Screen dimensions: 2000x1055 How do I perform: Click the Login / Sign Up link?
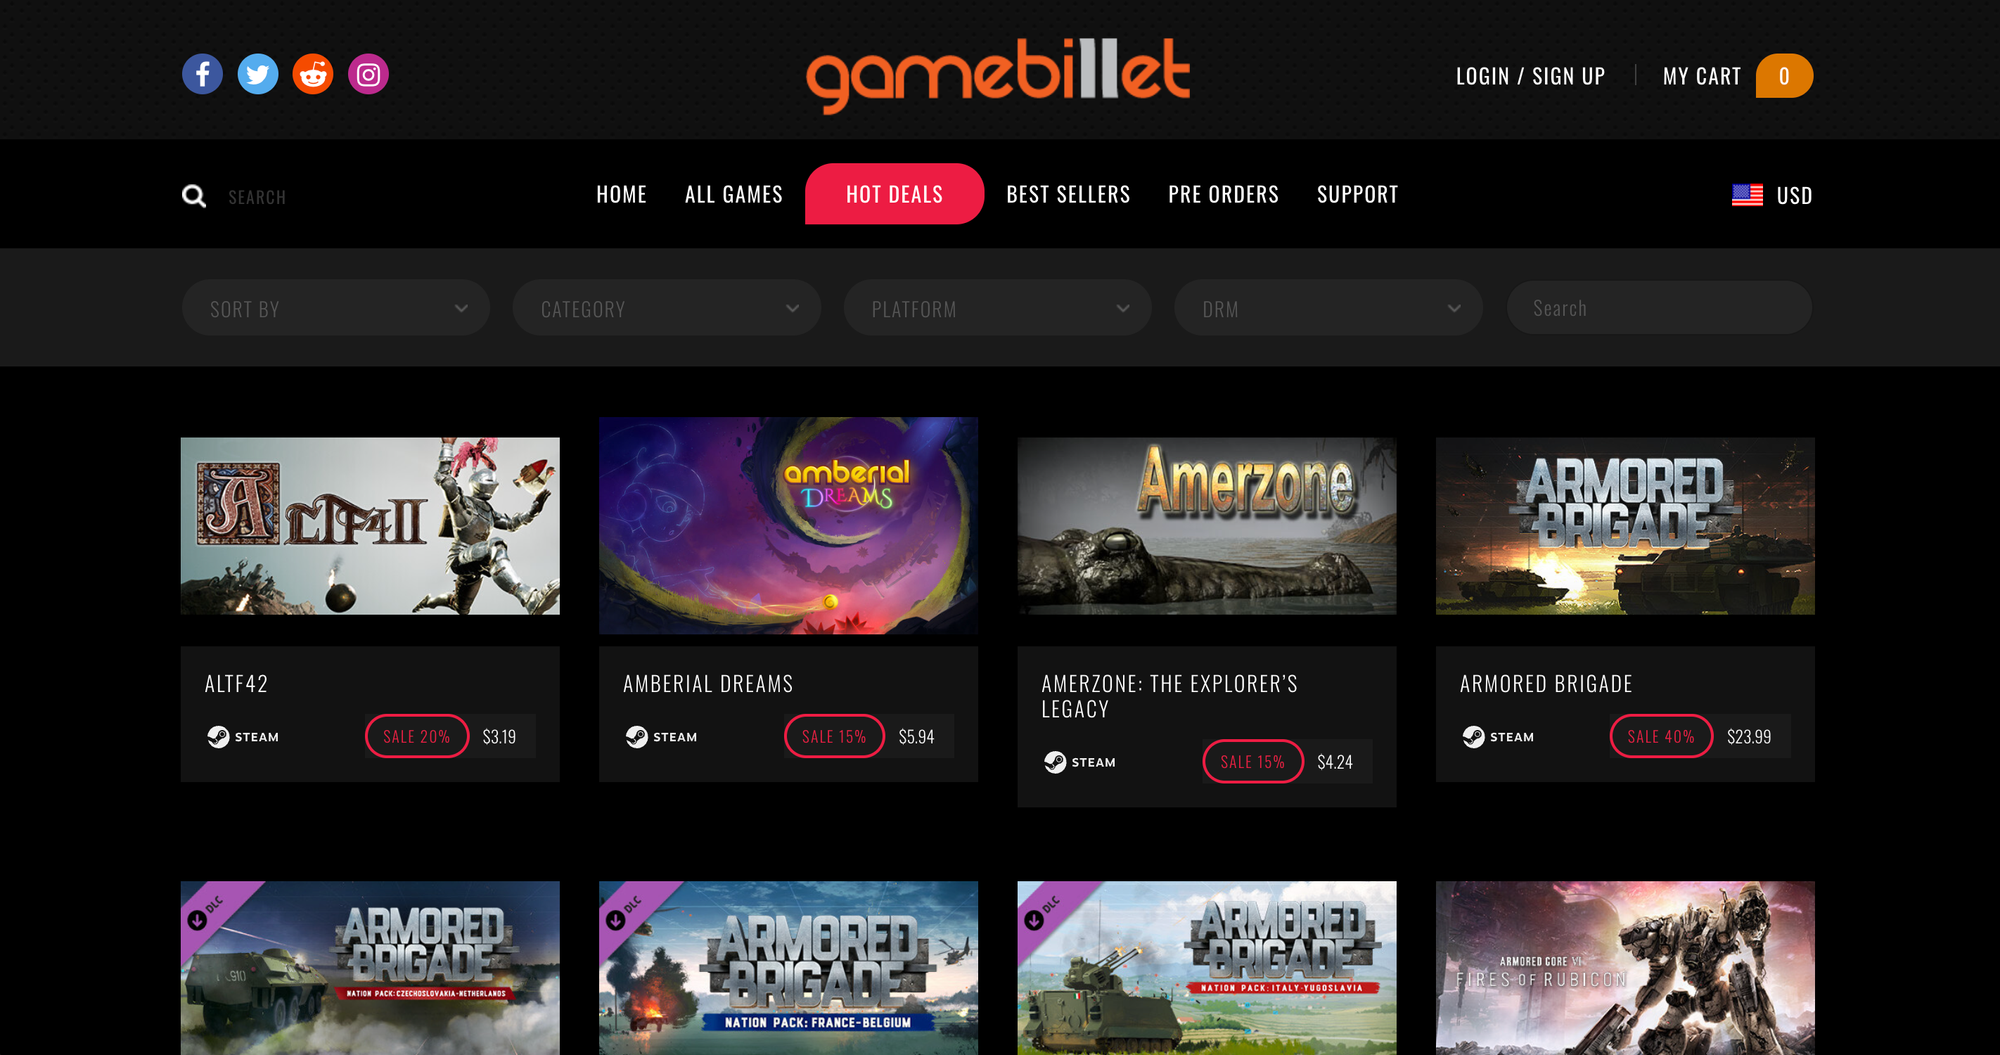click(1530, 76)
